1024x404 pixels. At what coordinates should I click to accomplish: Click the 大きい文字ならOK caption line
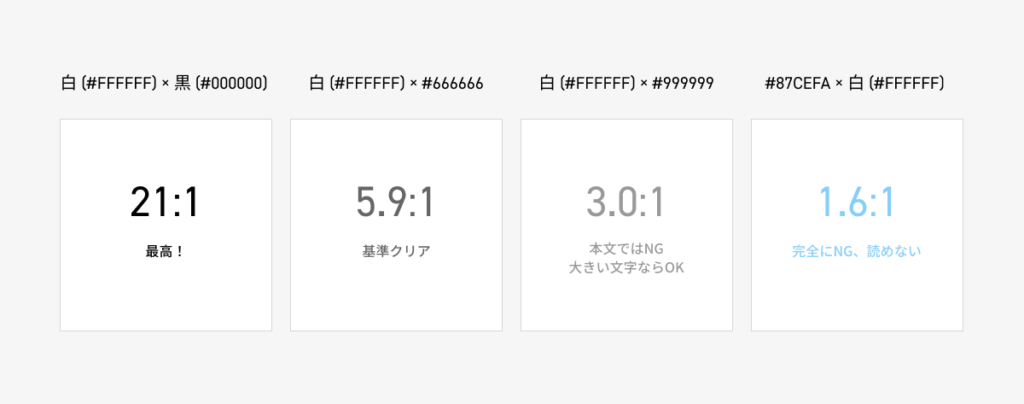point(626,266)
